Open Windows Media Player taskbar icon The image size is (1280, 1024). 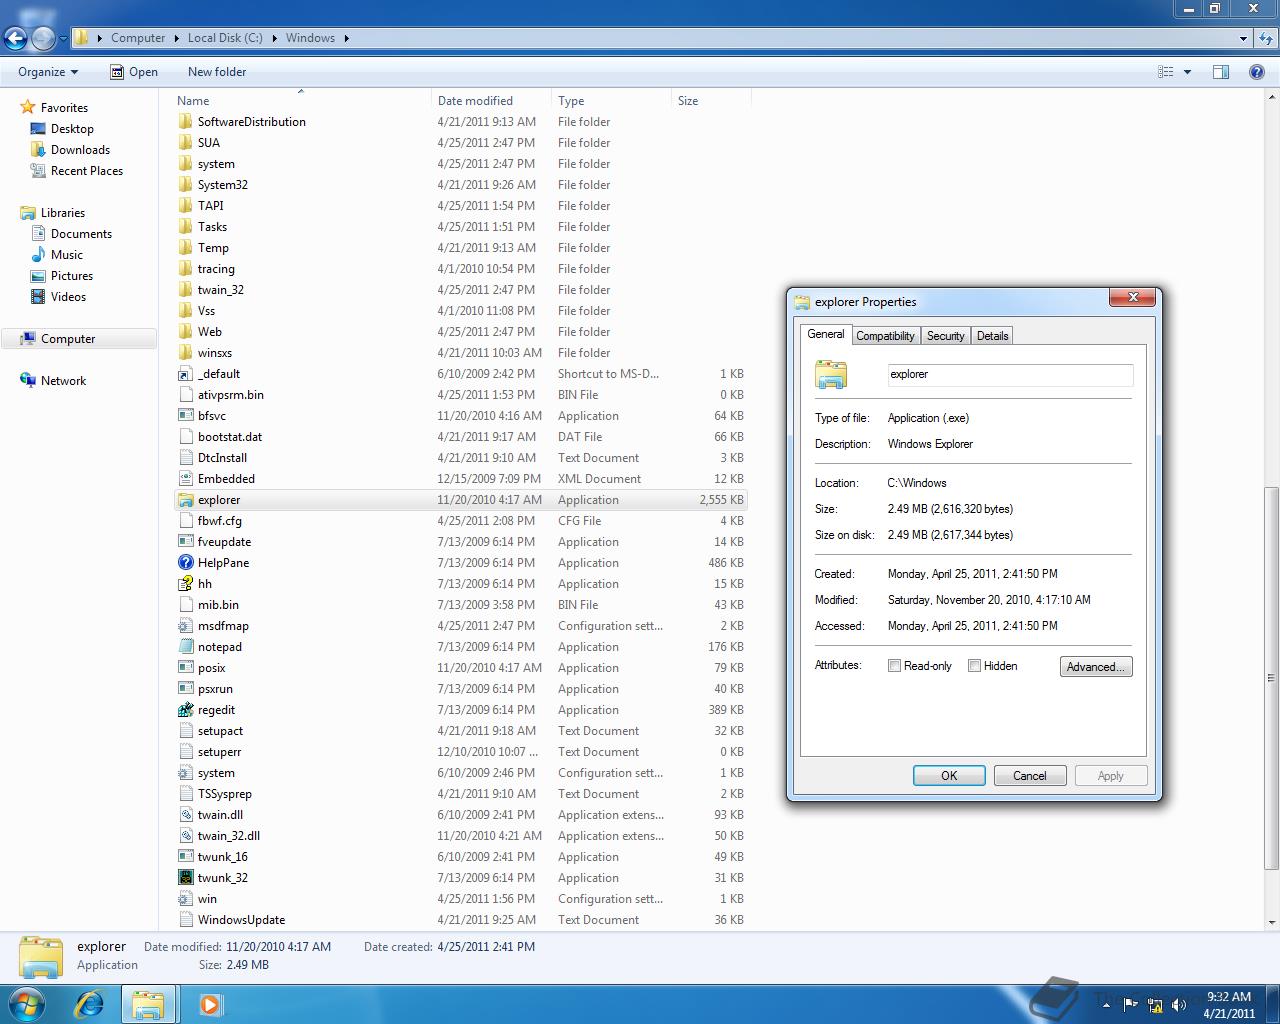(210, 1004)
